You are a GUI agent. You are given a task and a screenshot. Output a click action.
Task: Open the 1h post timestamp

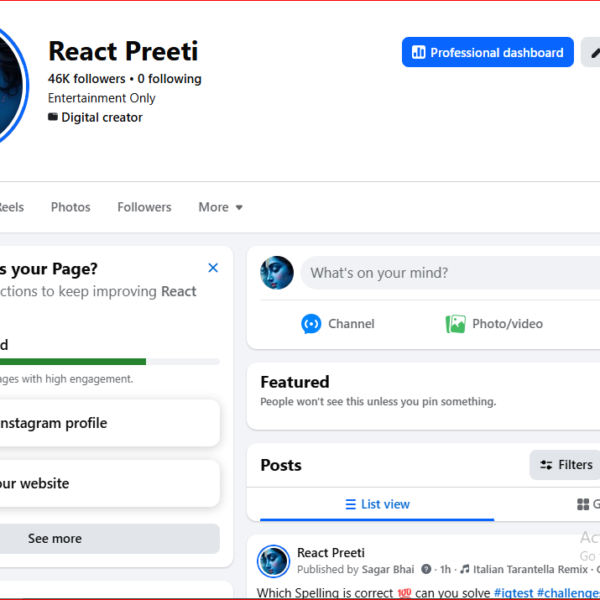(x=445, y=569)
